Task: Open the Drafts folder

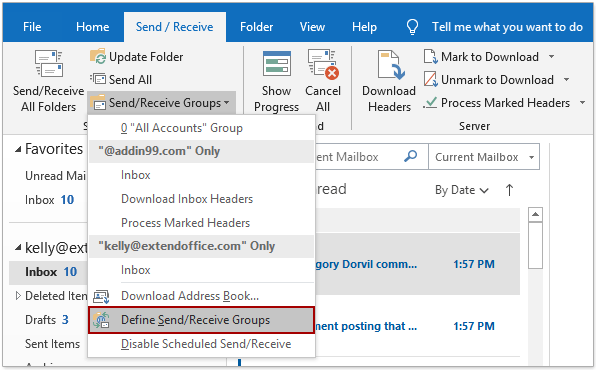Action: [x=47, y=320]
